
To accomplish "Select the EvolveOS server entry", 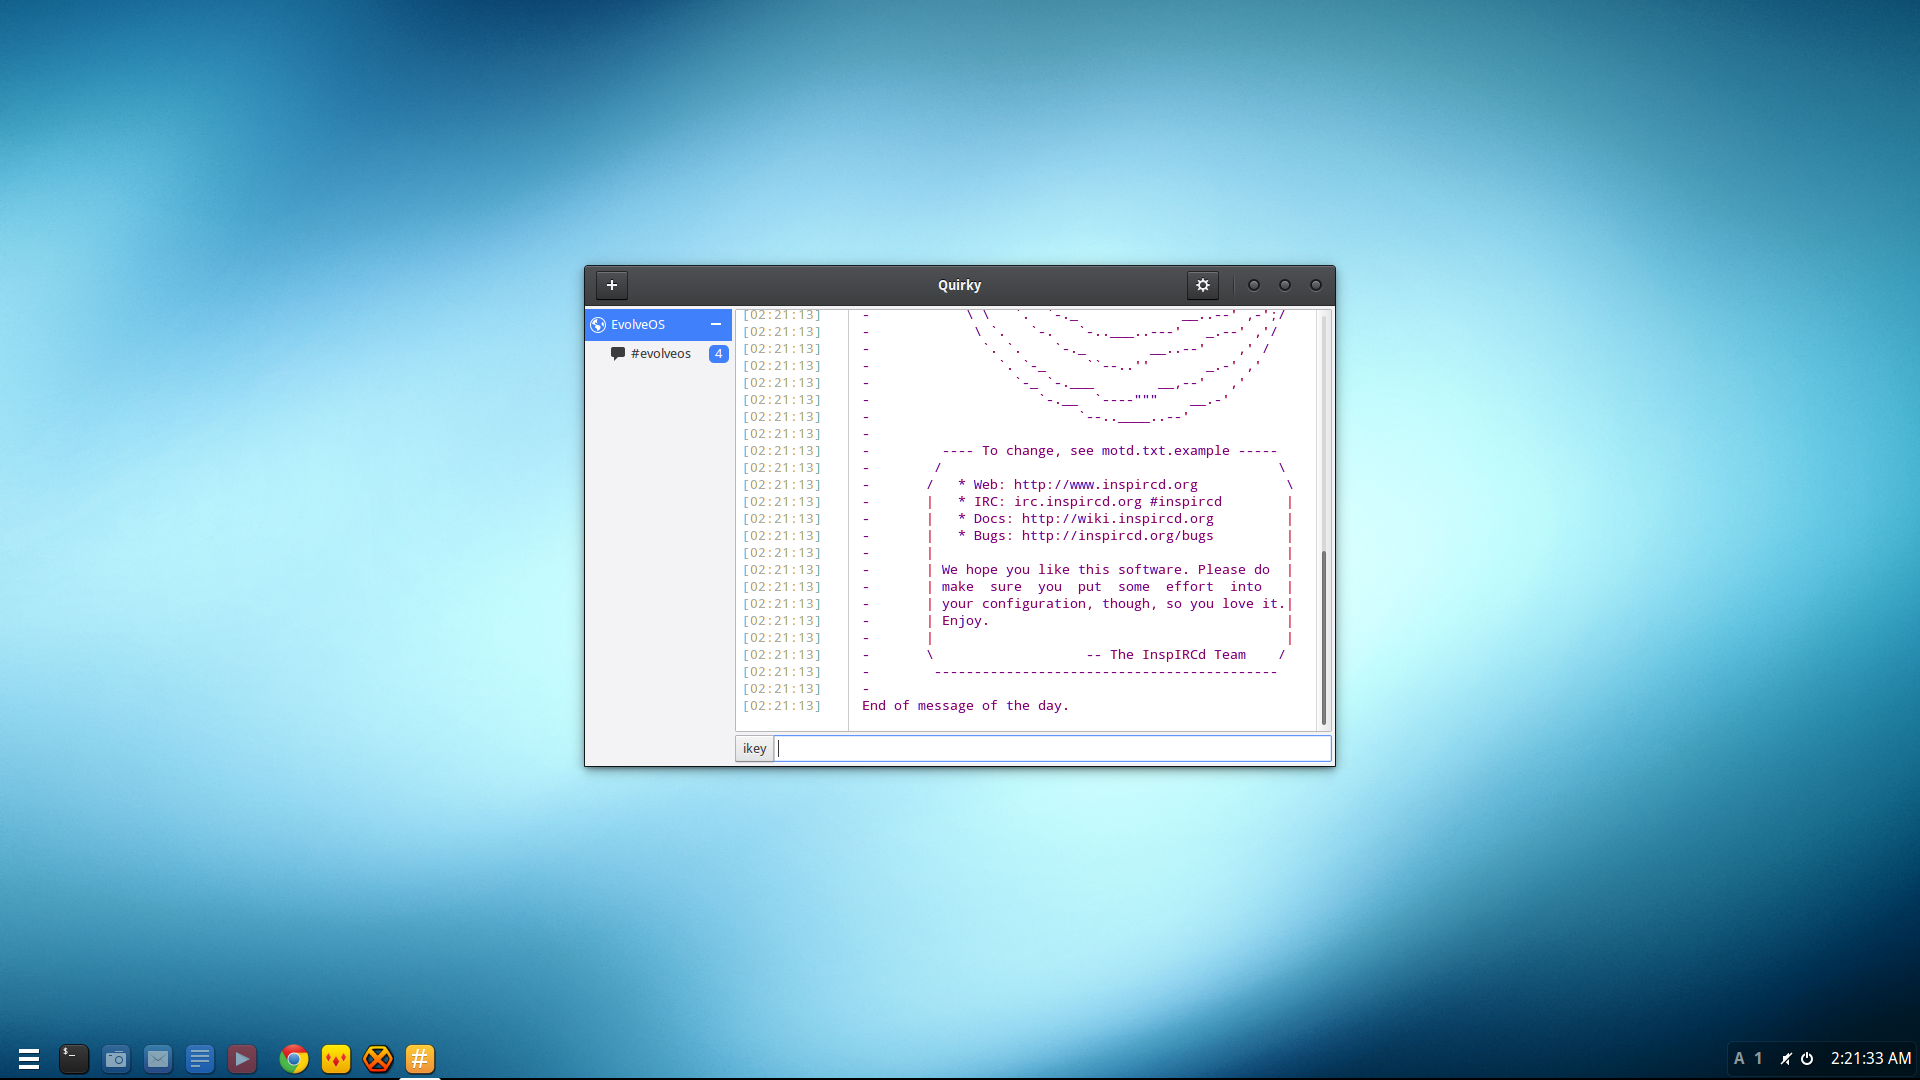I will (658, 324).
